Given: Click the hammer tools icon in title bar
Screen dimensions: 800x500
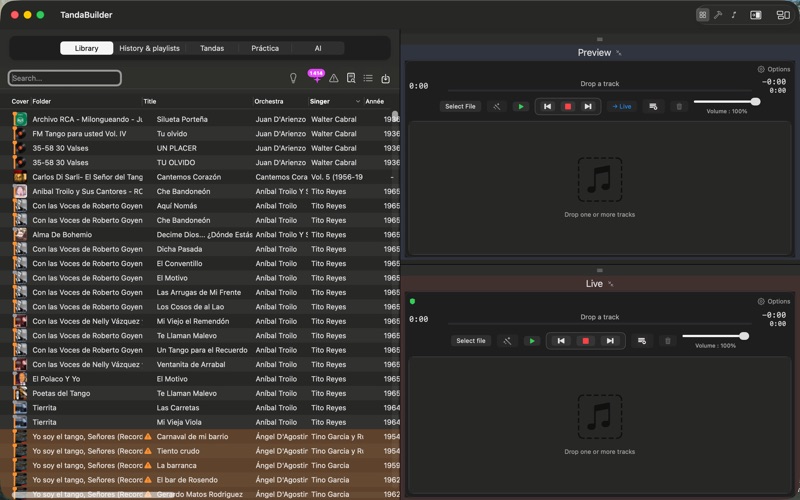Looking at the screenshot, I should (x=718, y=15).
